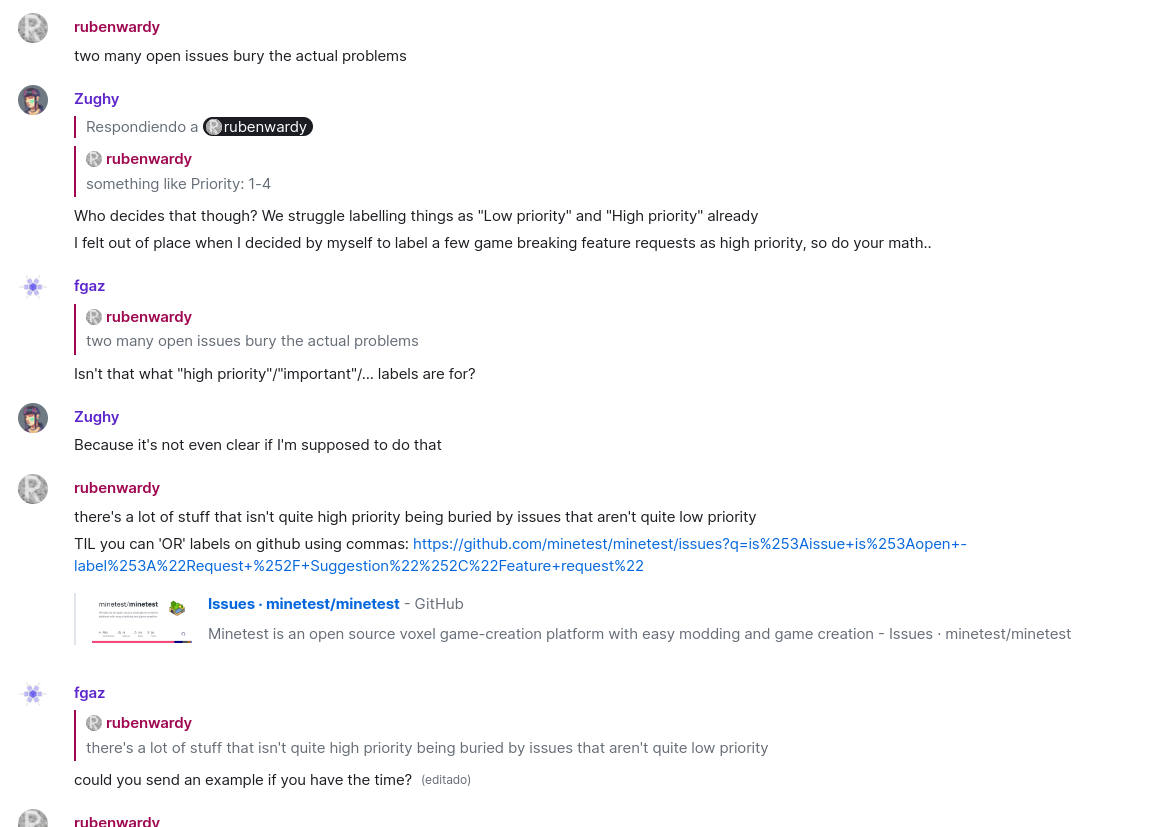1169x827 pixels.
Task: Click rubenwardy's avatar beside the topmost message
Action: pos(33,28)
